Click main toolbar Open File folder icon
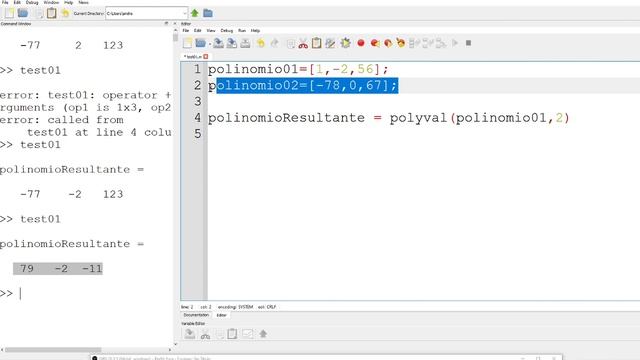 (23, 13)
